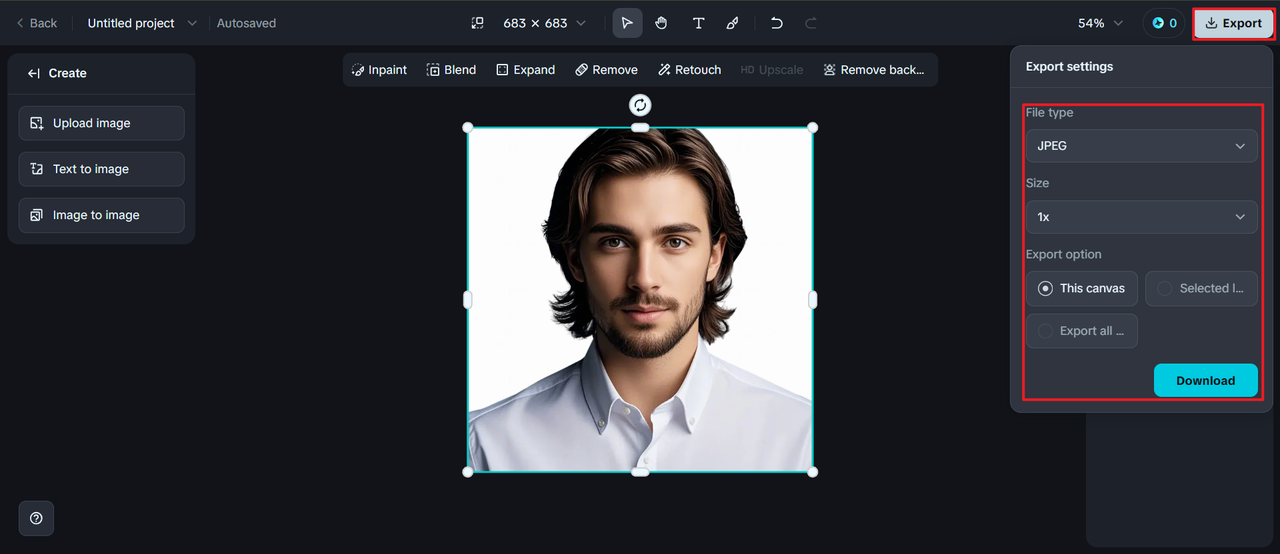Activate the Retouch tool
The height and width of the screenshot is (554, 1280).
point(689,70)
